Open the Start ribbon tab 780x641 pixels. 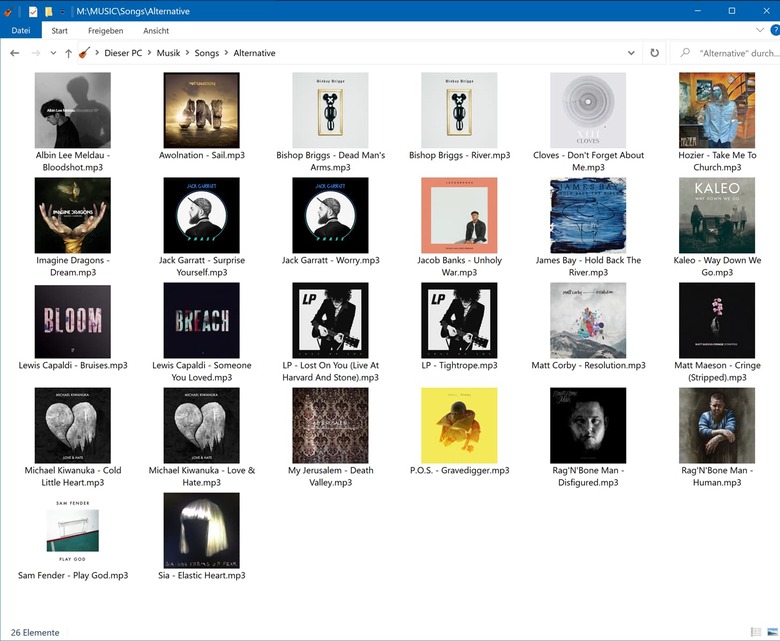(59, 30)
